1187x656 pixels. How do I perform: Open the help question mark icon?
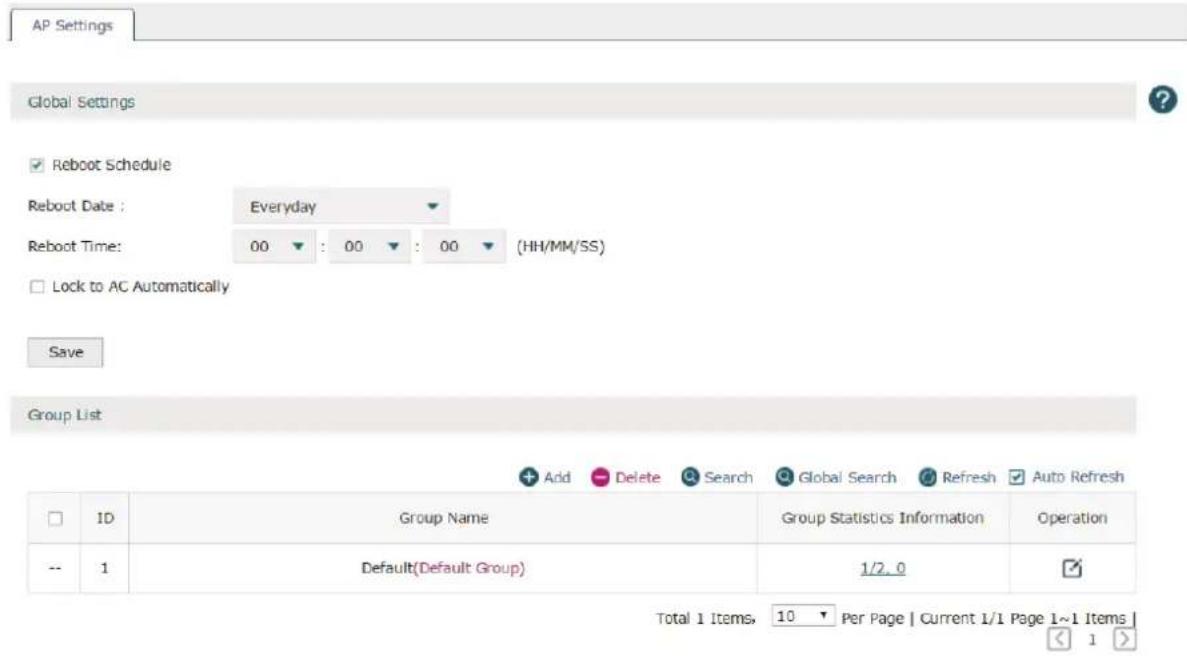pyautogui.click(x=1162, y=99)
